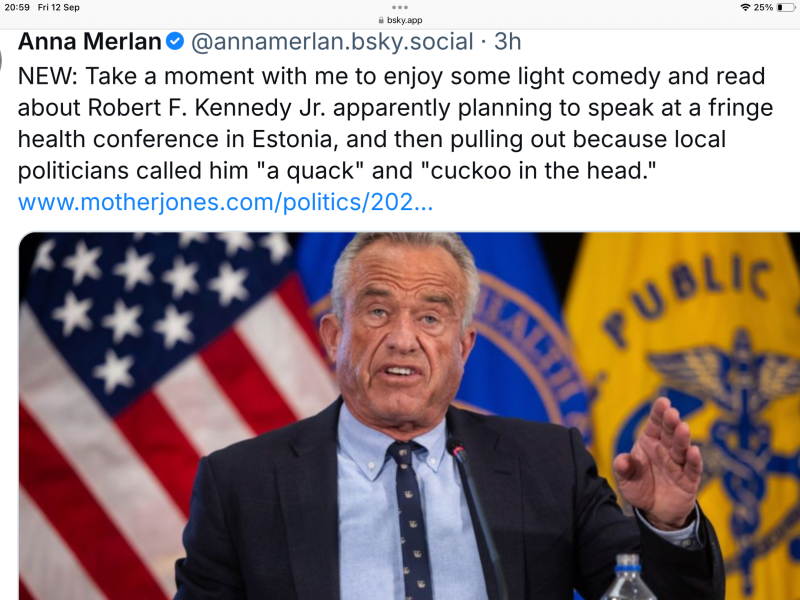Screen dimensions: 800x600
Task: Click the padlock icon beside bsky.app
Action: coord(381,19)
